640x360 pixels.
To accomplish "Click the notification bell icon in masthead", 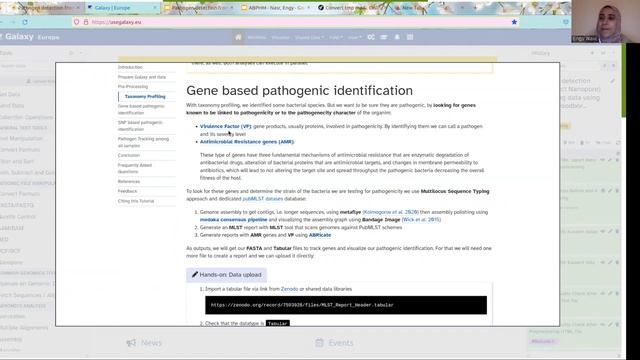I will [x=397, y=37].
